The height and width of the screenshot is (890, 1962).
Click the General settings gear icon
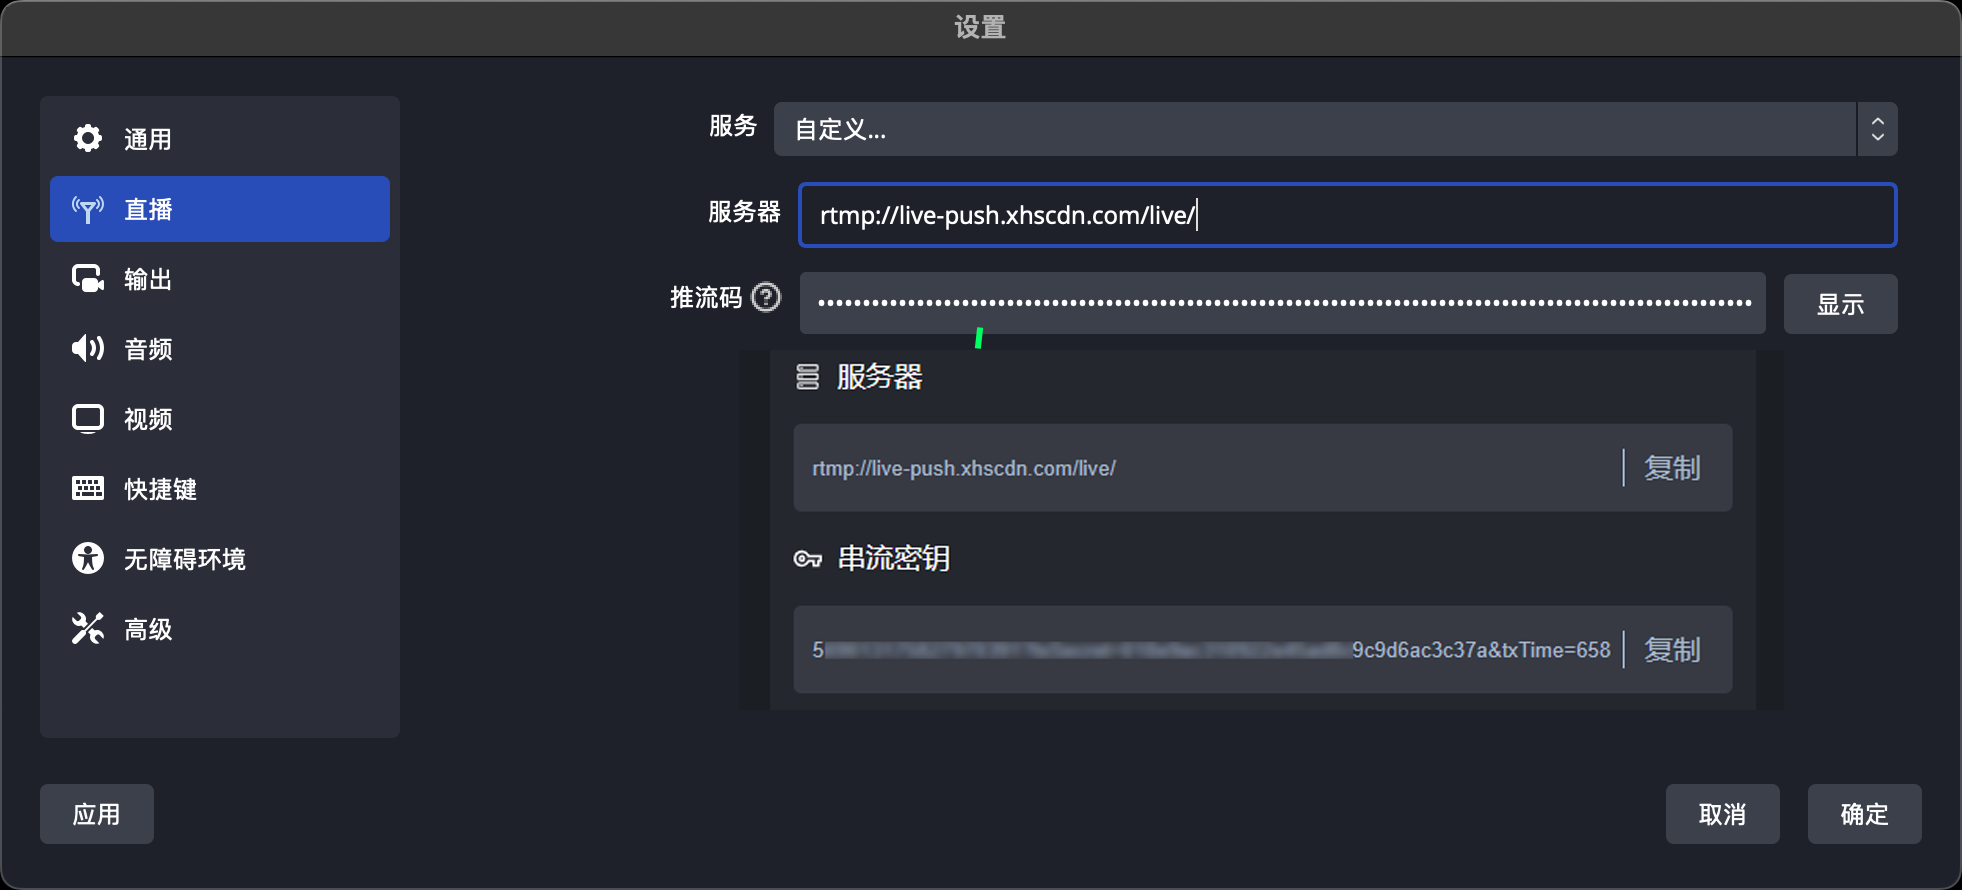coord(88,138)
